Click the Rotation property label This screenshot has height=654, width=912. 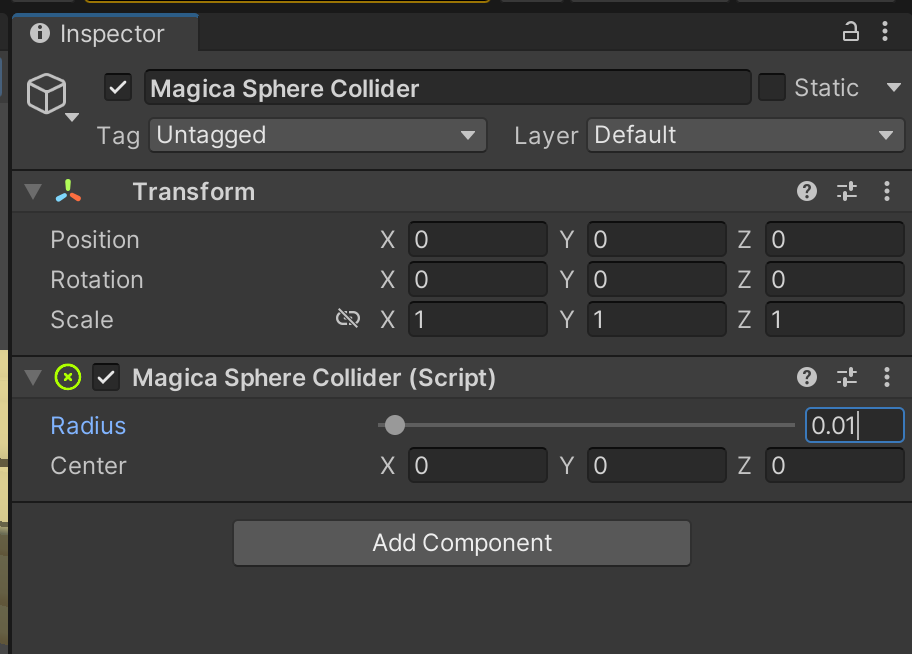click(x=97, y=280)
